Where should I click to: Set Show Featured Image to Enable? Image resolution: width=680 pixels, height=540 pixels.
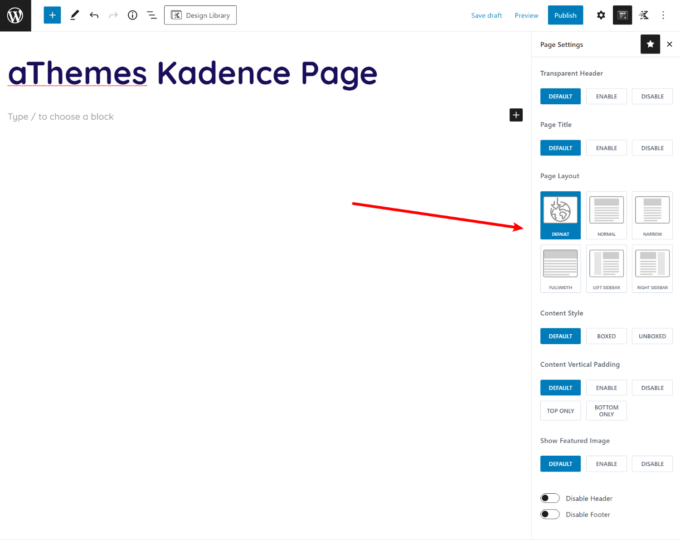606,464
